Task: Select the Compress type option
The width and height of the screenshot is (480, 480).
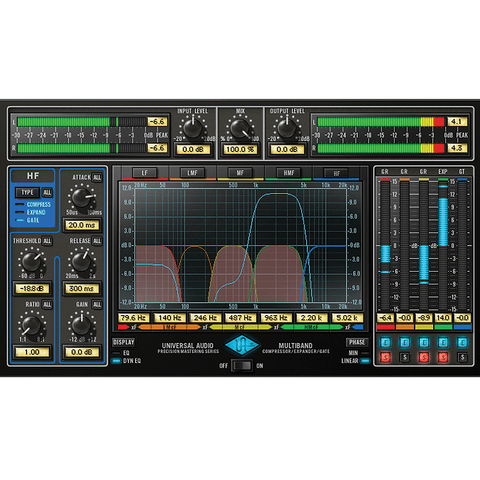Action: pos(33,204)
